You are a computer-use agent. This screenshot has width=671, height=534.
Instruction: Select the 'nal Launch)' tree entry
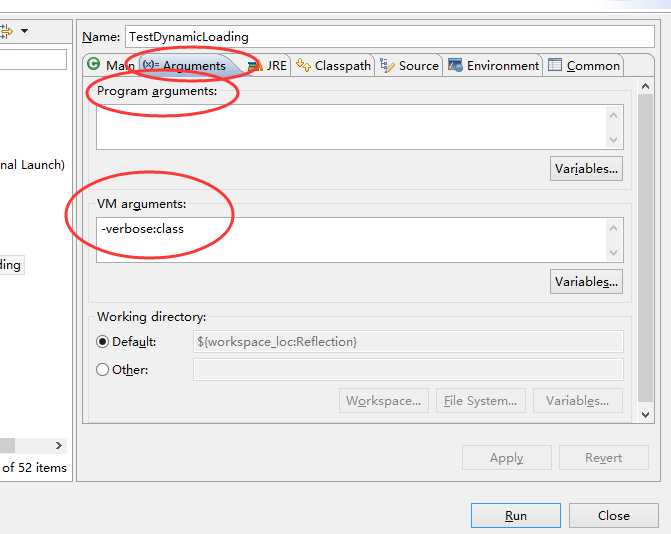[33, 165]
